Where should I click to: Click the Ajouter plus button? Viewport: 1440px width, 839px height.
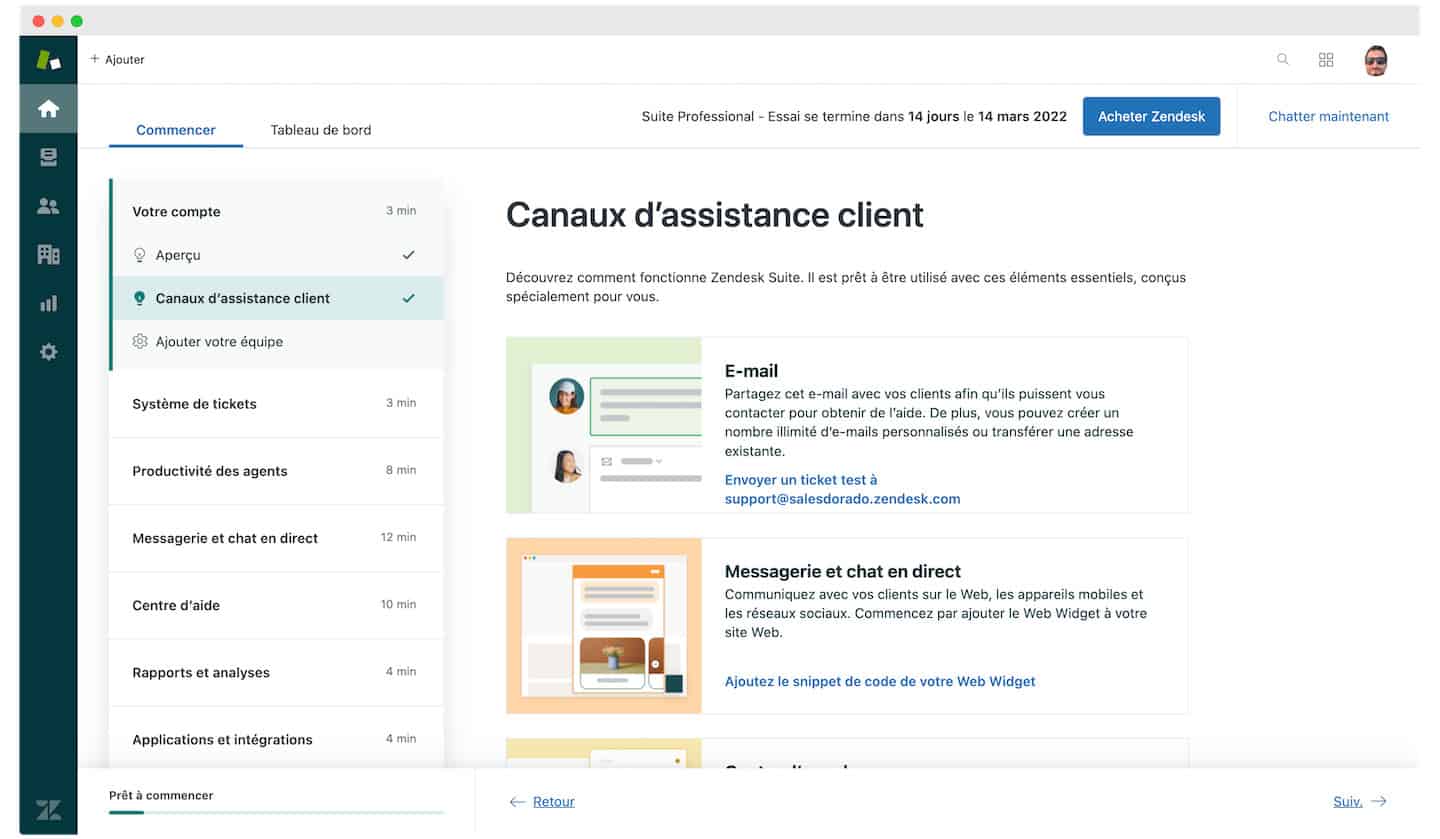[117, 60]
